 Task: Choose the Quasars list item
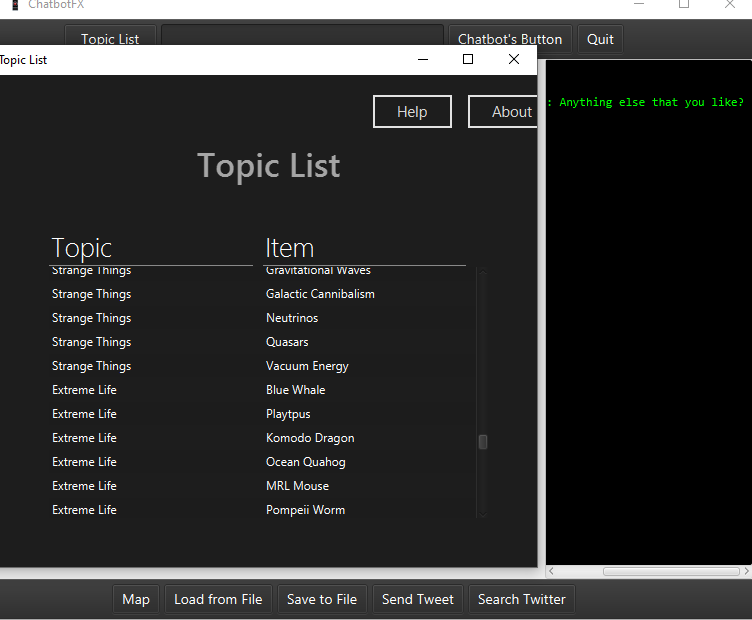tap(287, 342)
